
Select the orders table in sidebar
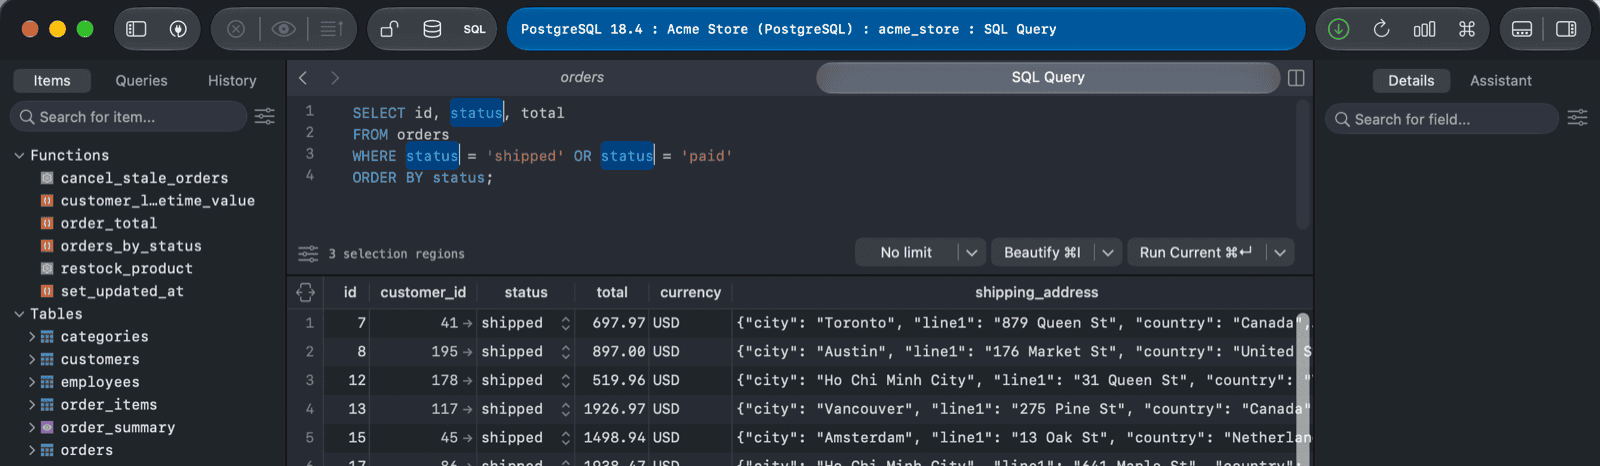click(x=86, y=450)
